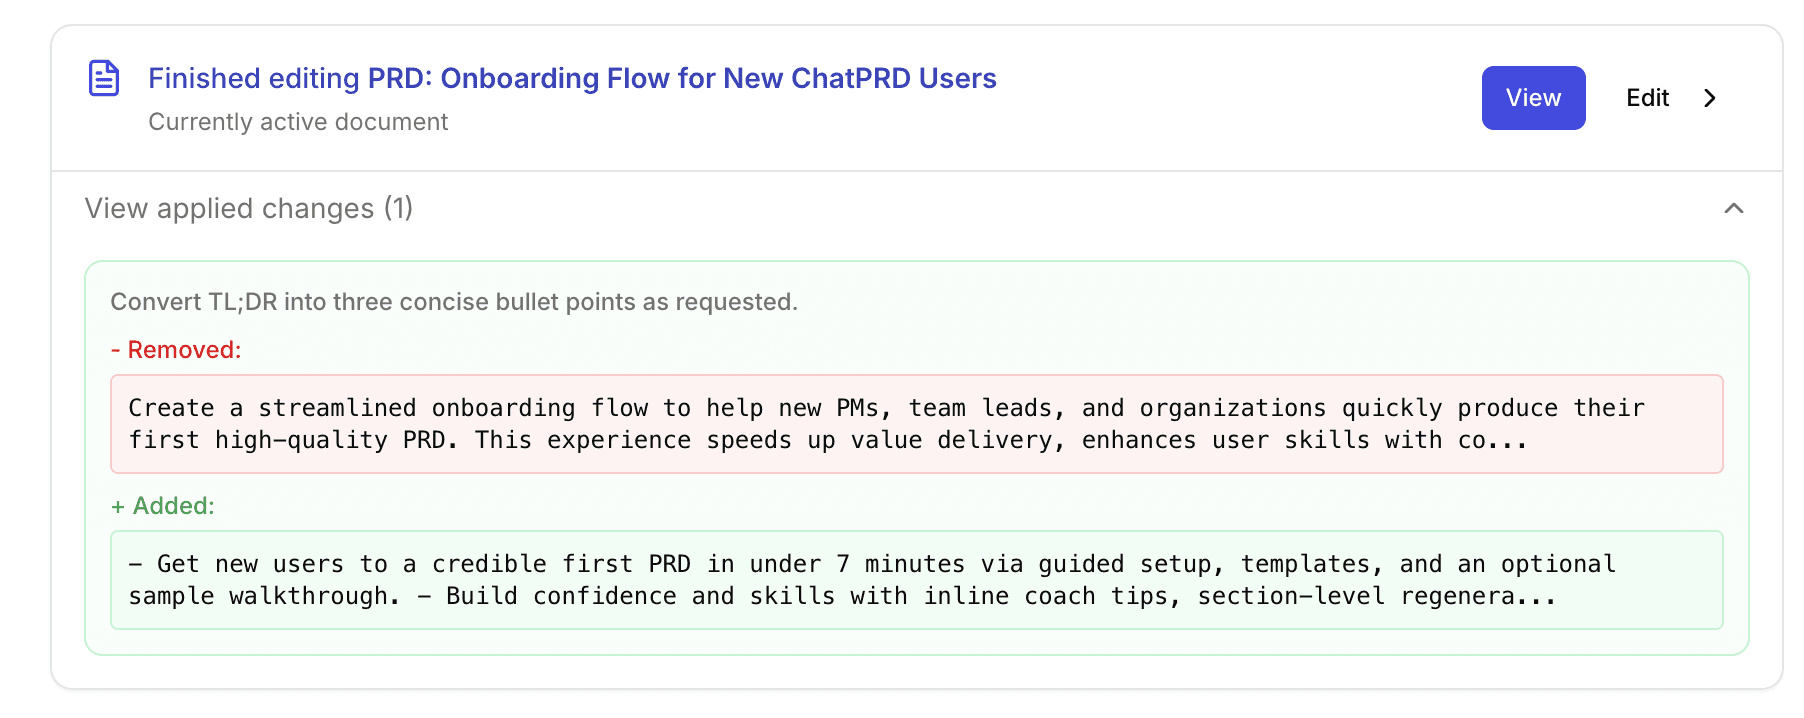Click Edit to modify the PRD
The width and height of the screenshot is (1804, 718).
[1647, 98]
